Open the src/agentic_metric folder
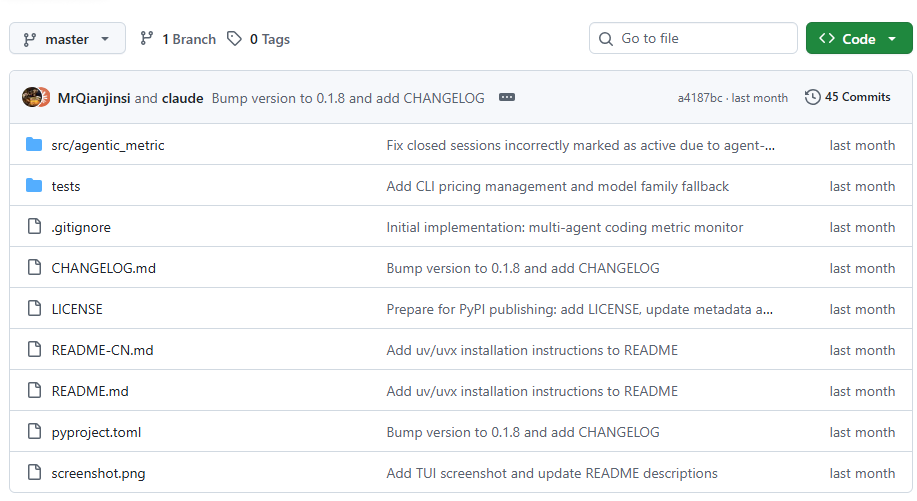The width and height of the screenshot is (917, 501). pos(108,145)
